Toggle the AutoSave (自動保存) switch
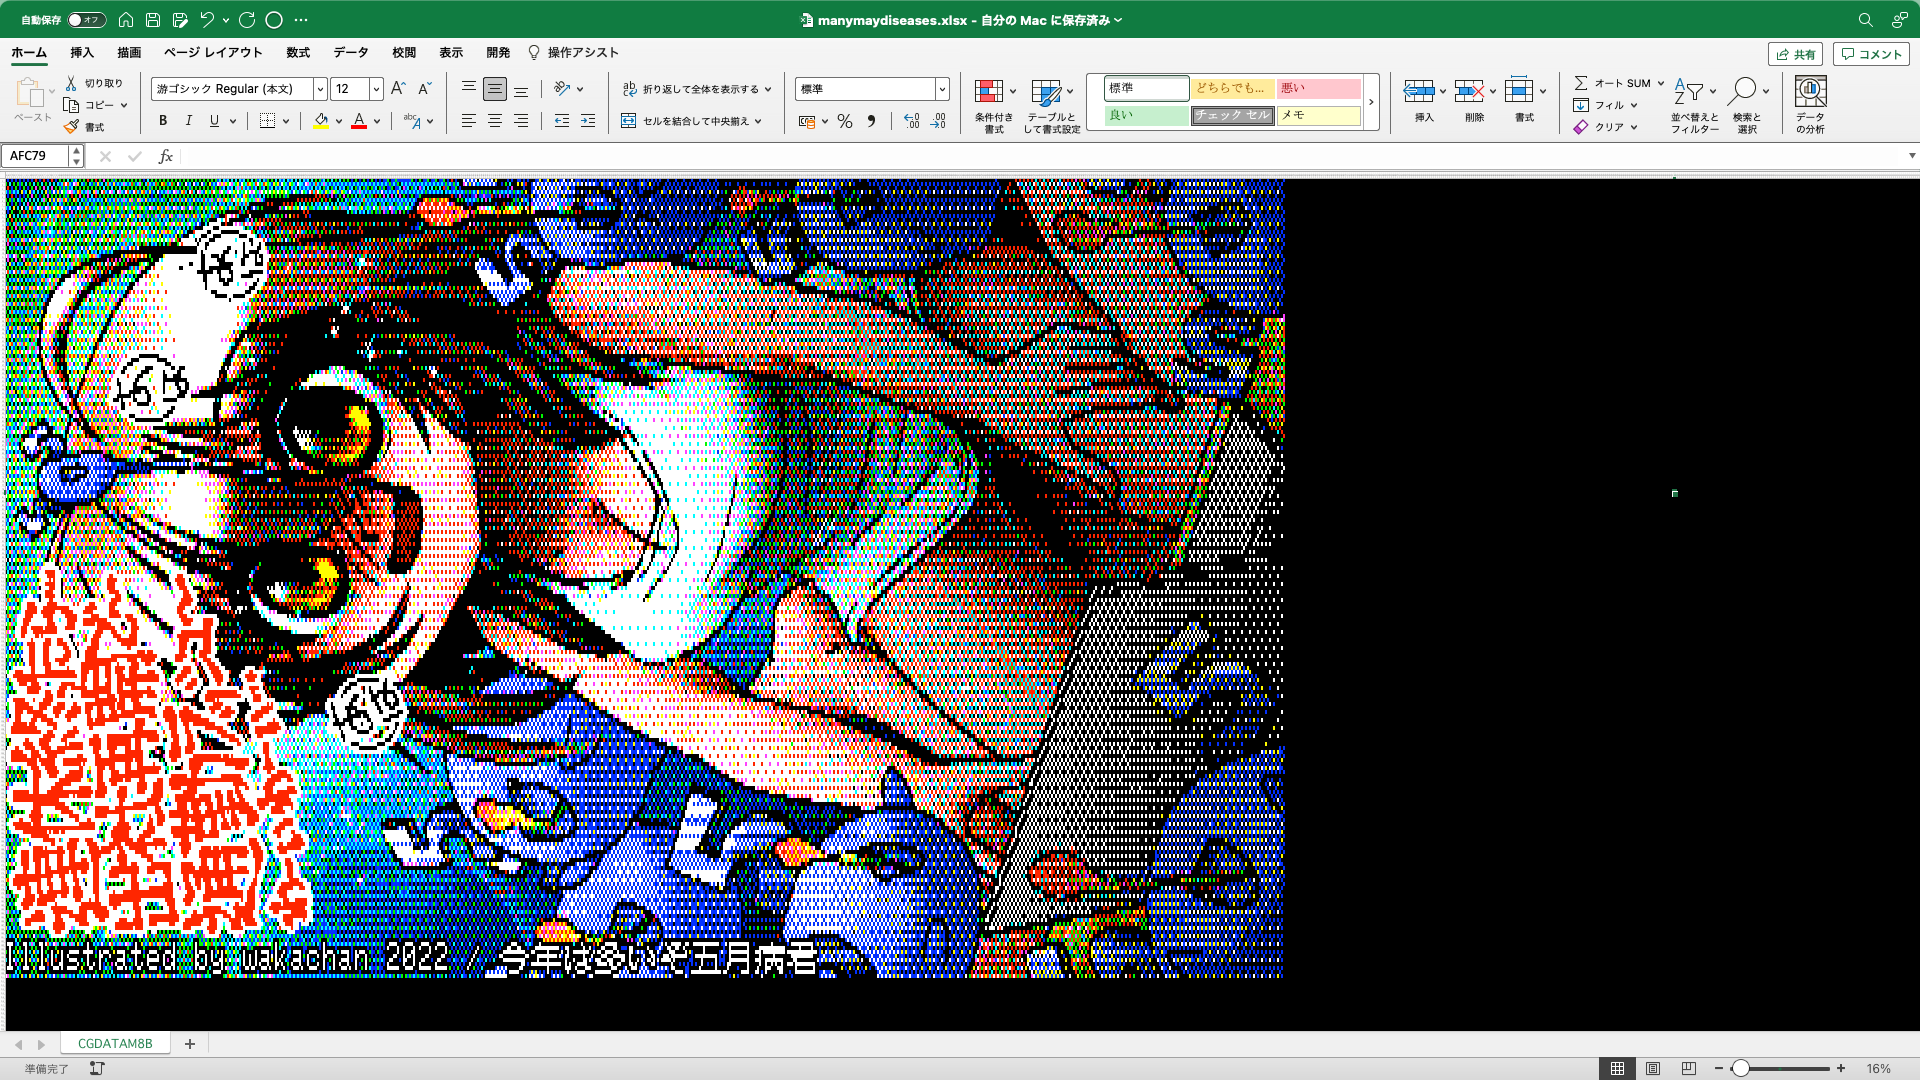 coord(86,20)
